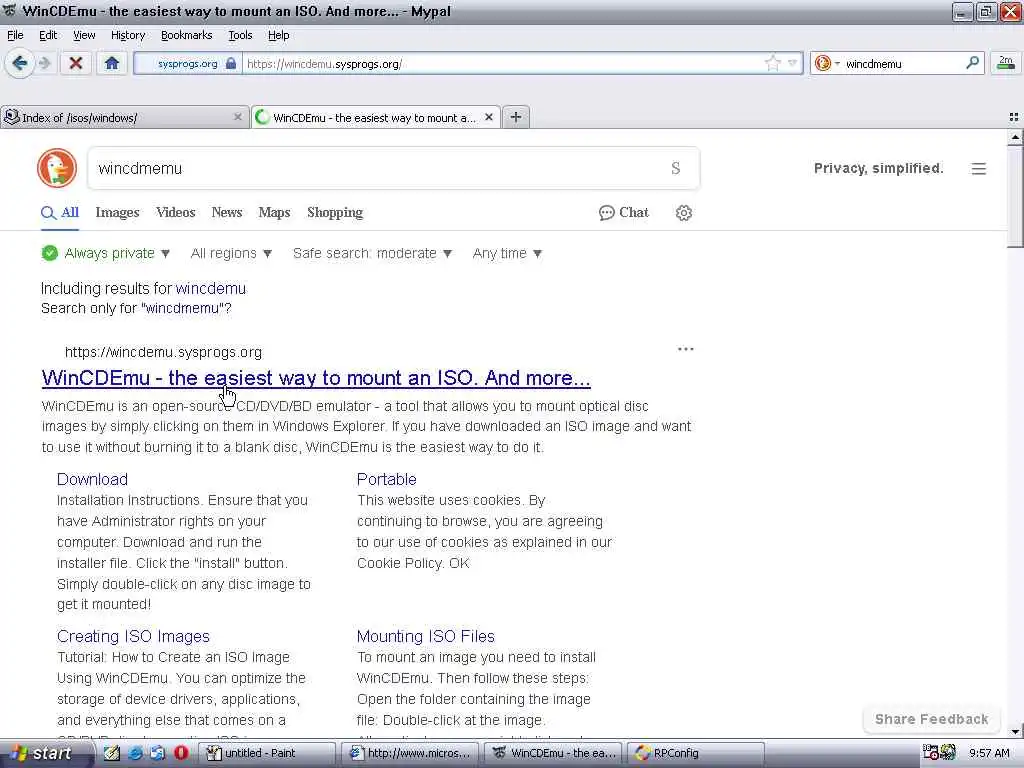Image resolution: width=1024 pixels, height=768 pixels.
Task: Close the 'Index of /isos/windows/' tab
Action: tap(238, 117)
